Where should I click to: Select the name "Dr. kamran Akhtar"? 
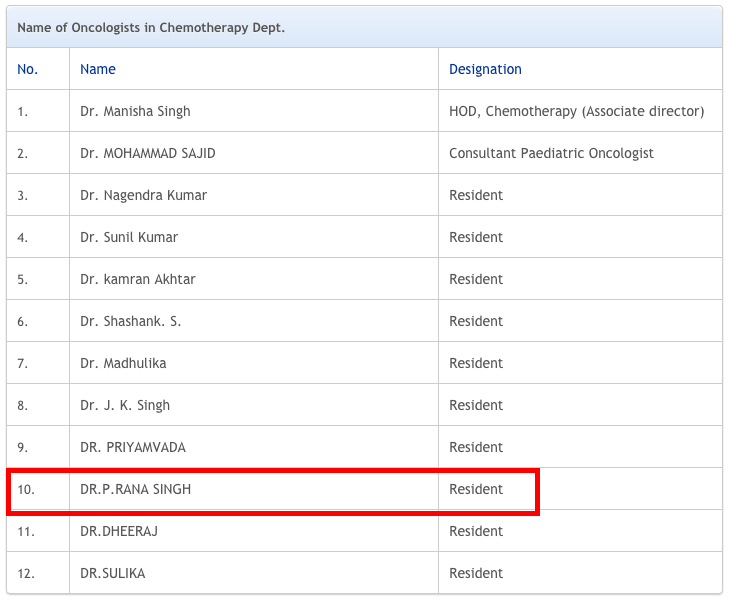coord(137,279)
